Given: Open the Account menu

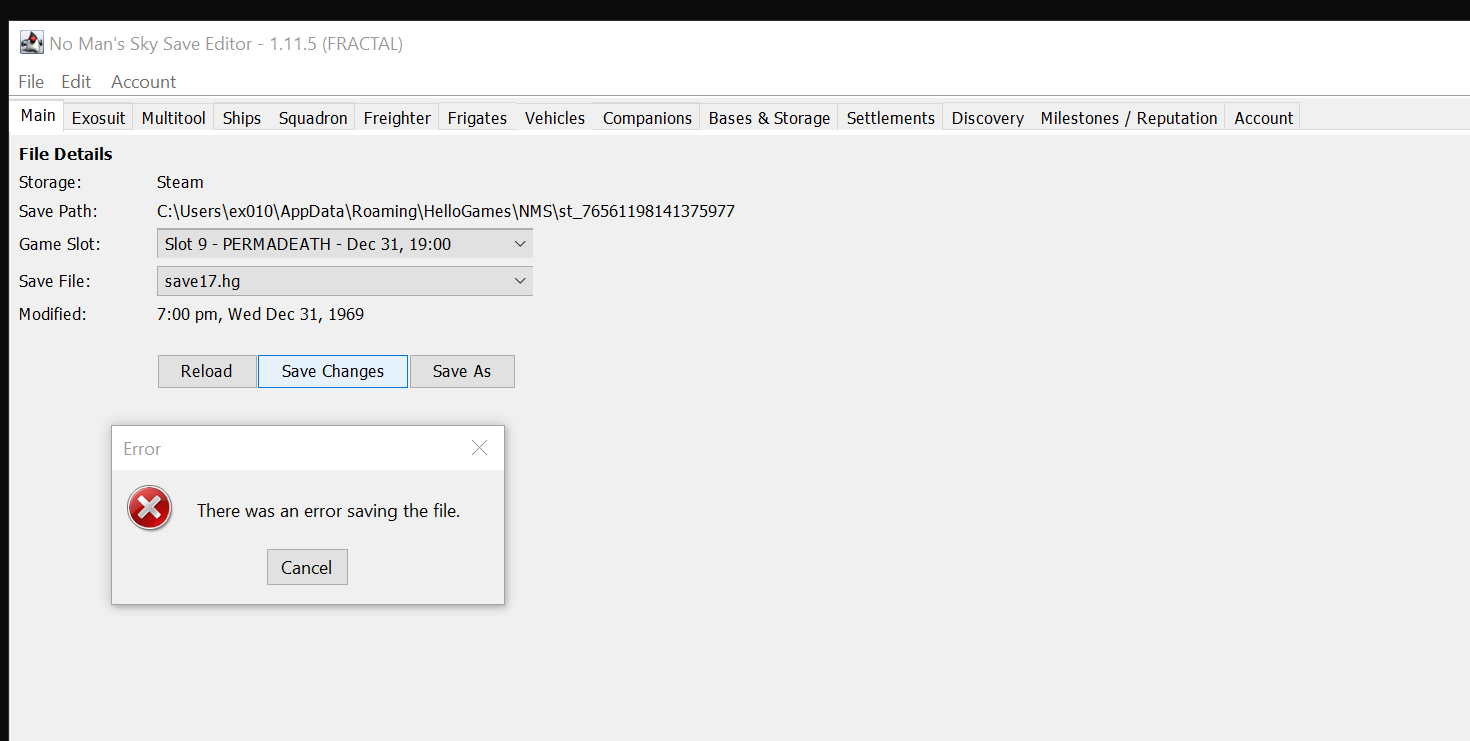Looking at the screenshot, I should pos(143,81).
